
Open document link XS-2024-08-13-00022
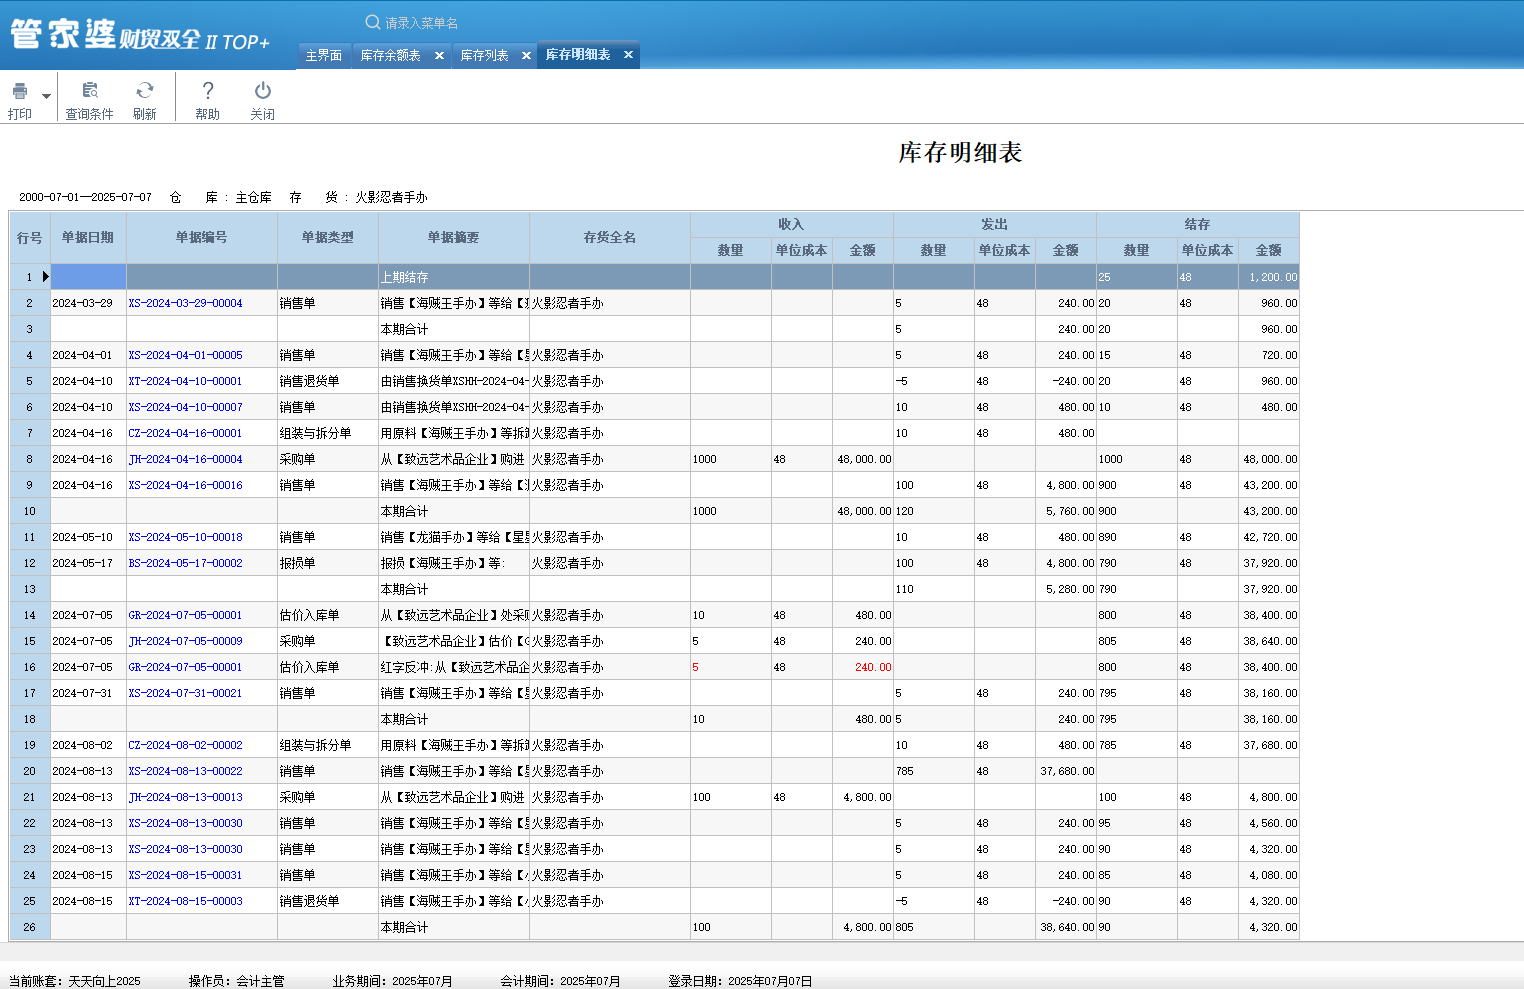[186, 771]
